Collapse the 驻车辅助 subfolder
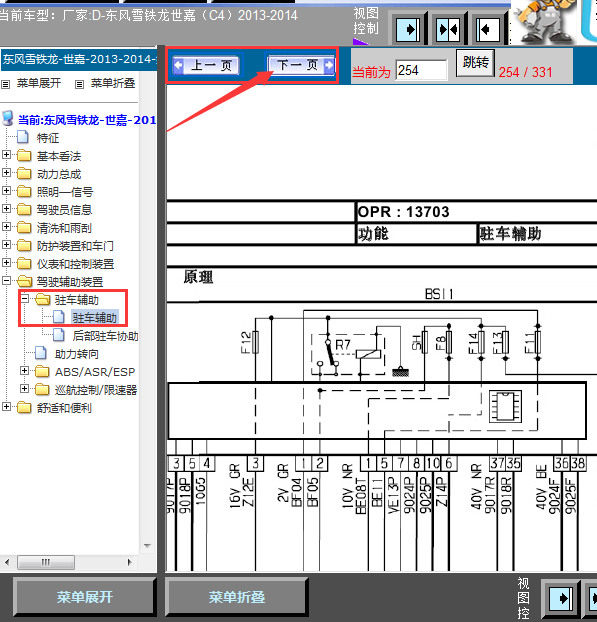 click(x=25, y=298)
